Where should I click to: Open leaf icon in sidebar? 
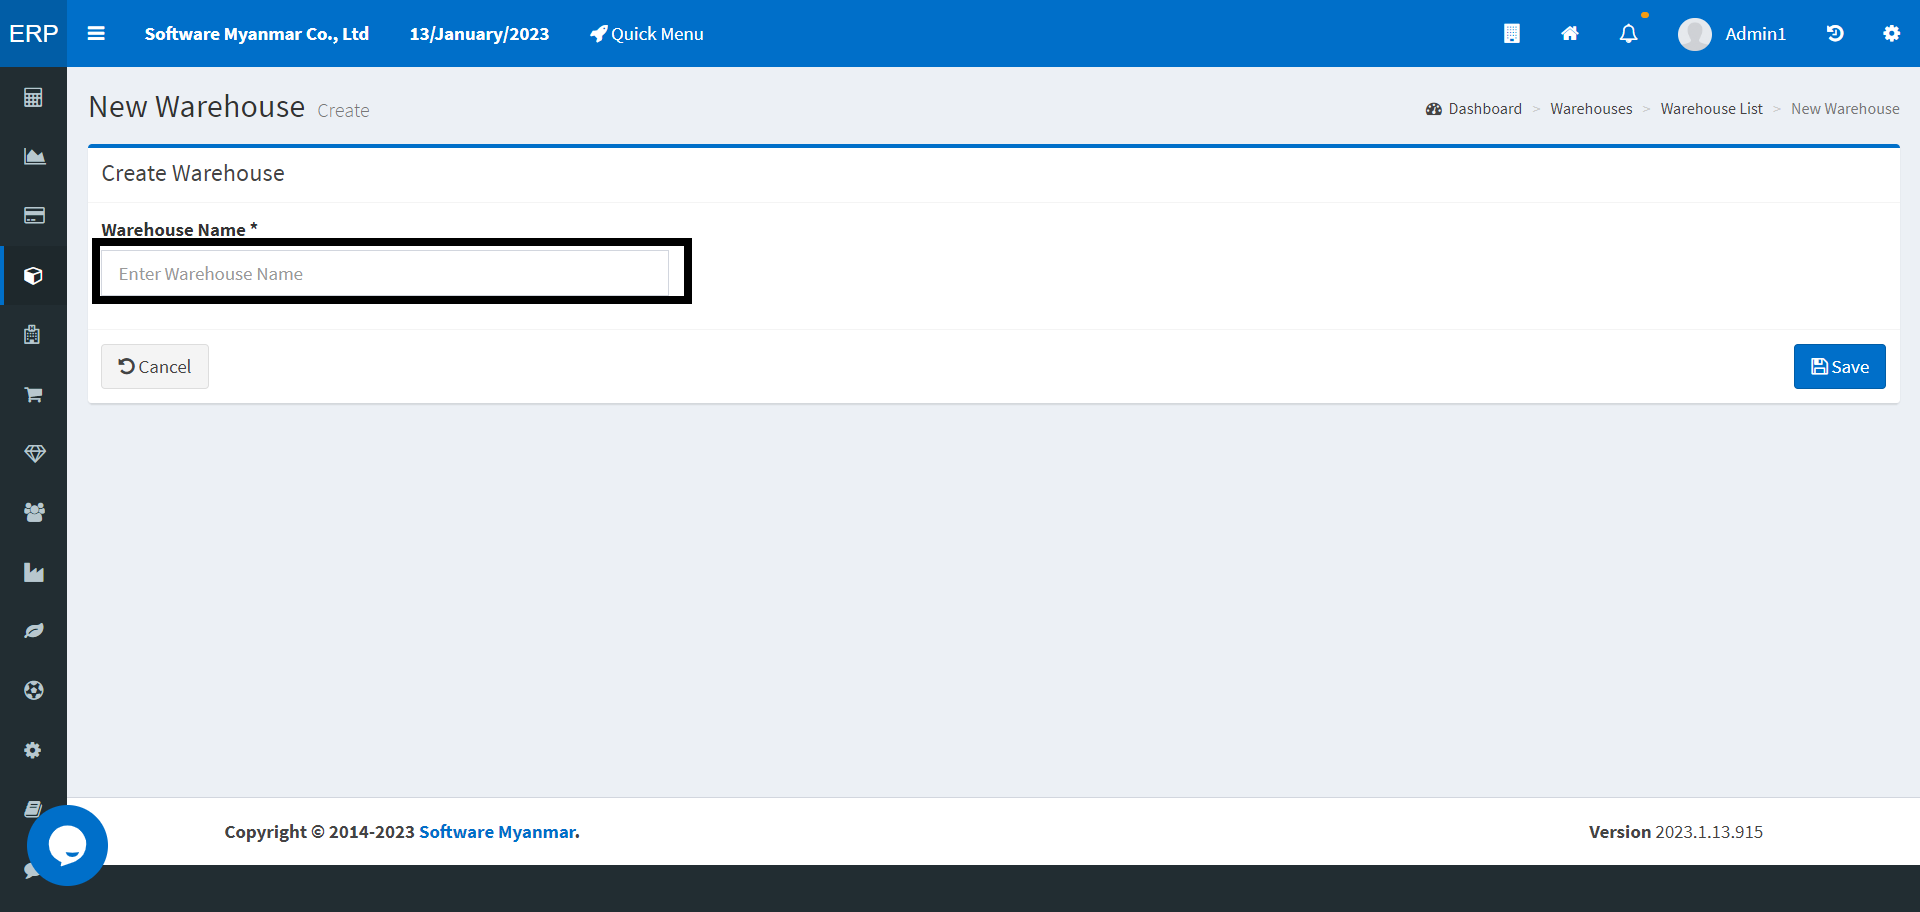(34, 631)
